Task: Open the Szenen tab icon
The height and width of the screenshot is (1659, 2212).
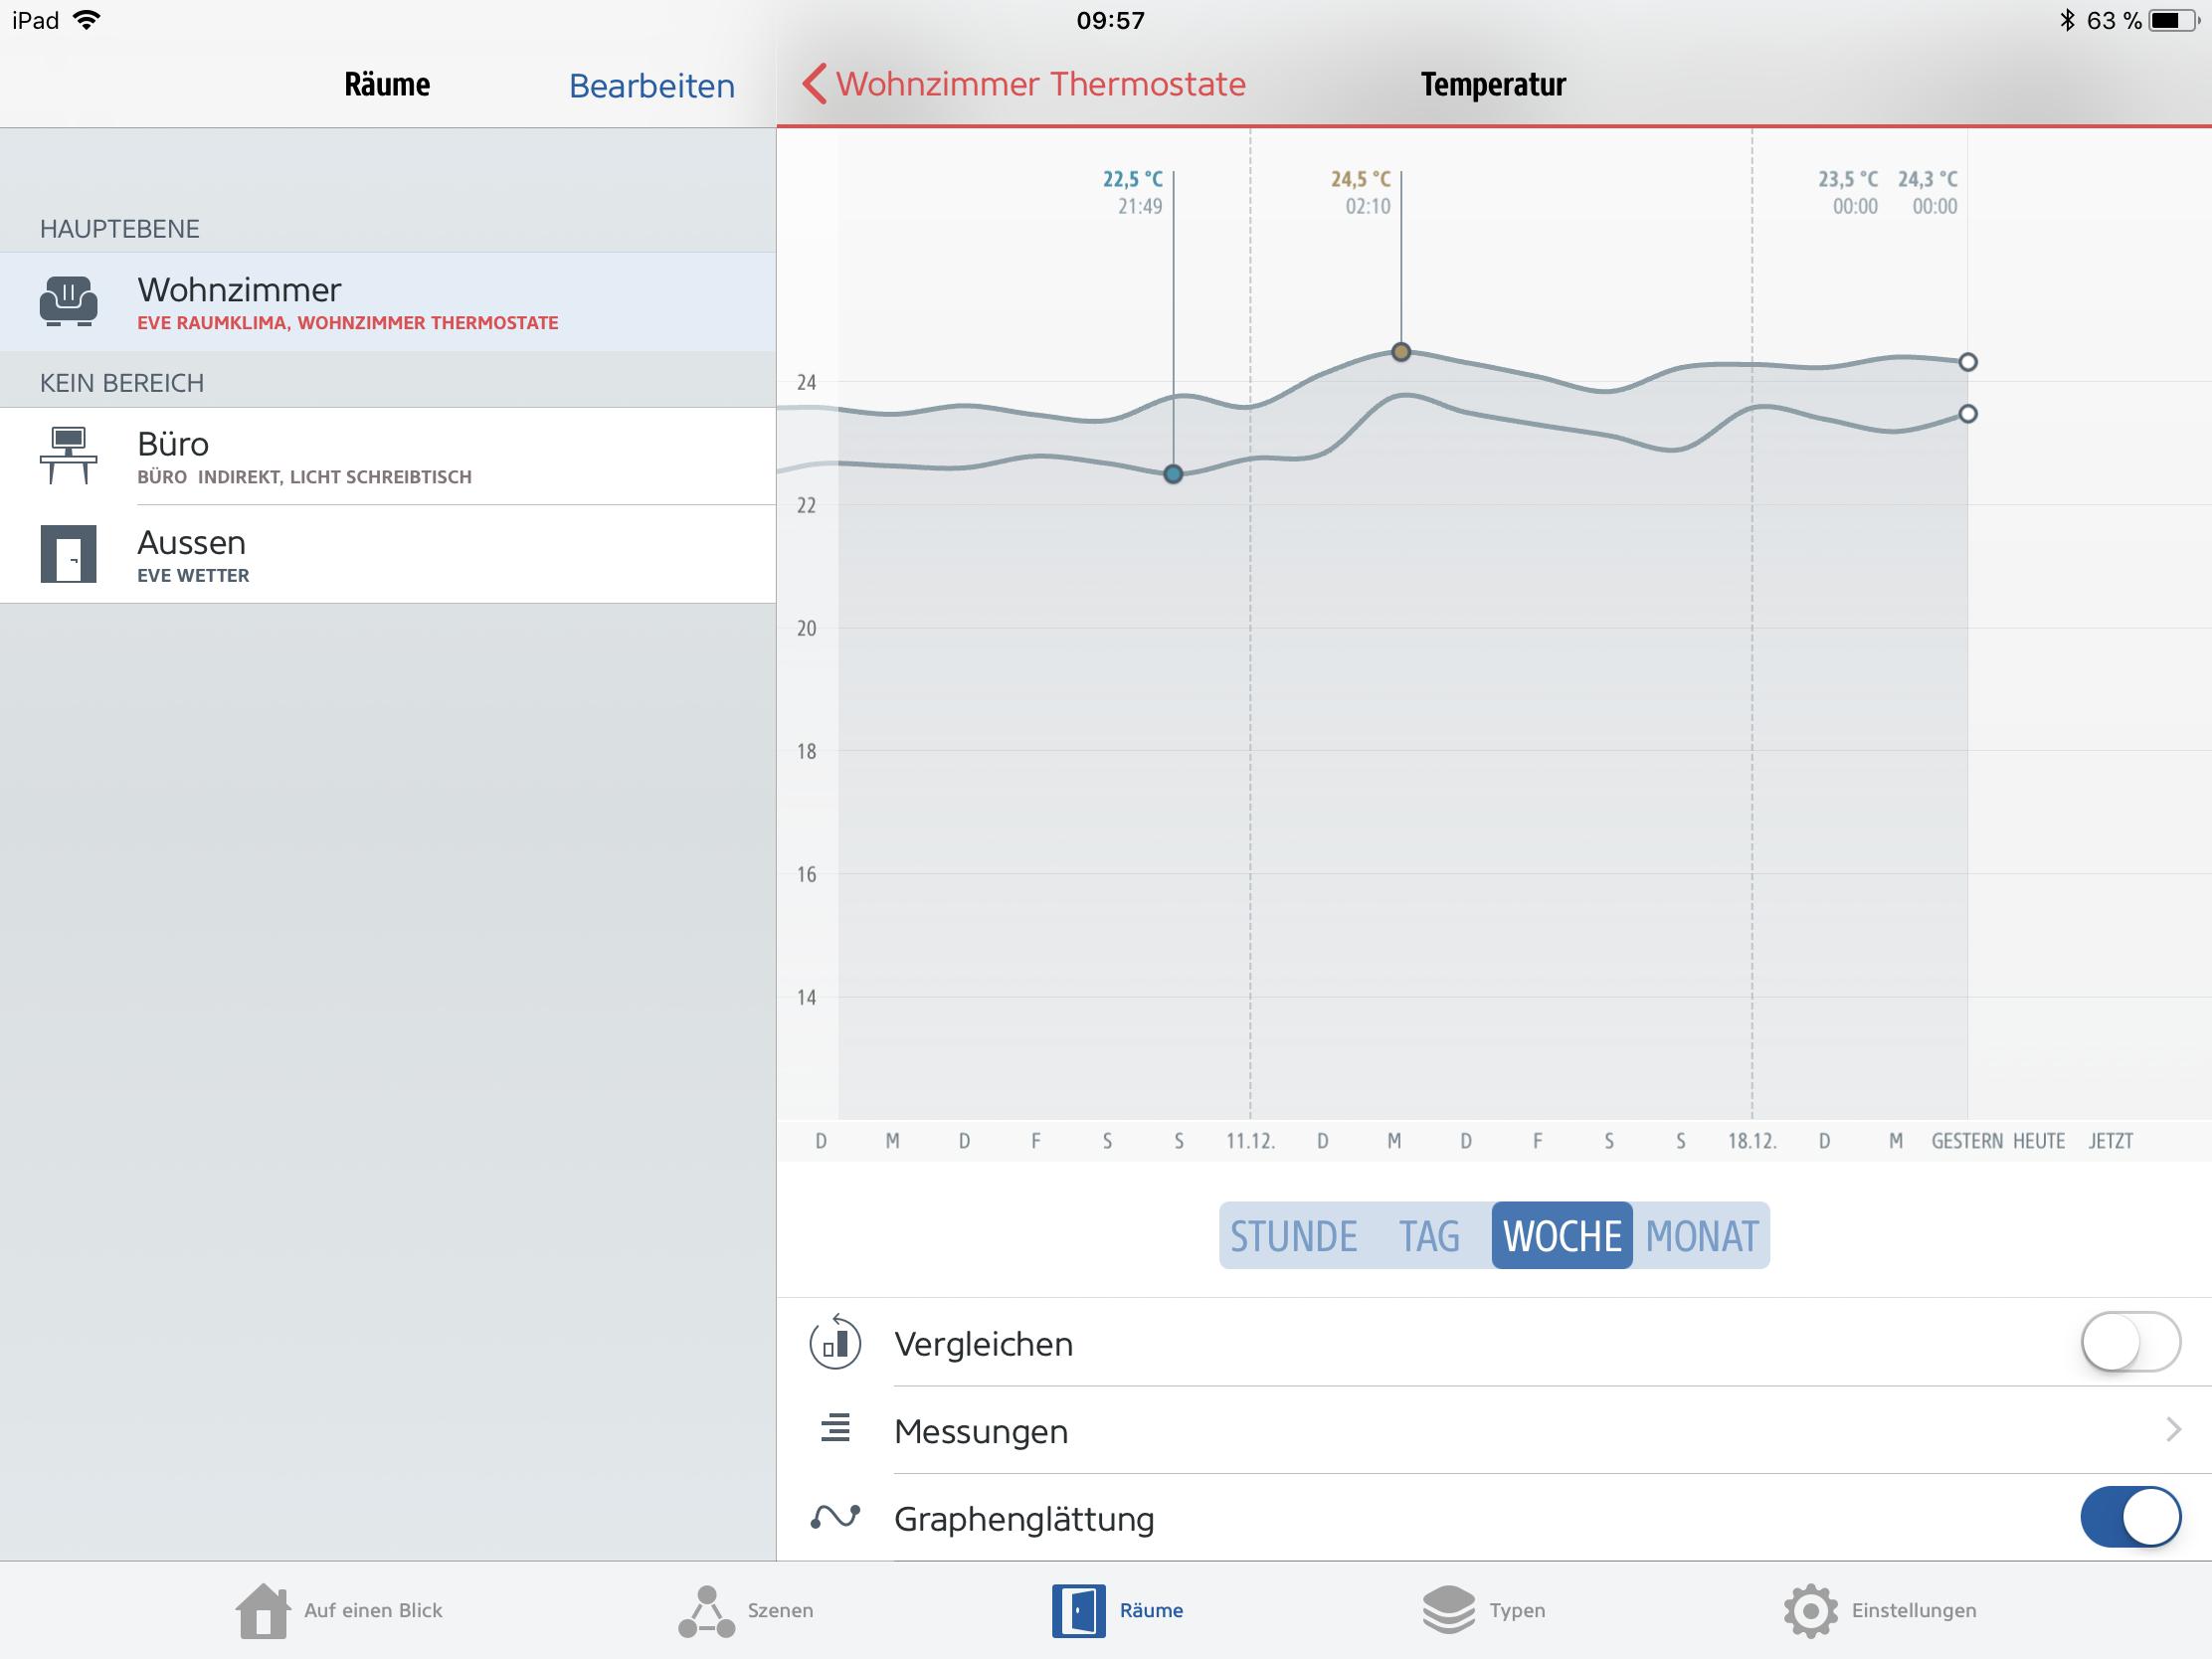Action: coord(706,1610)
